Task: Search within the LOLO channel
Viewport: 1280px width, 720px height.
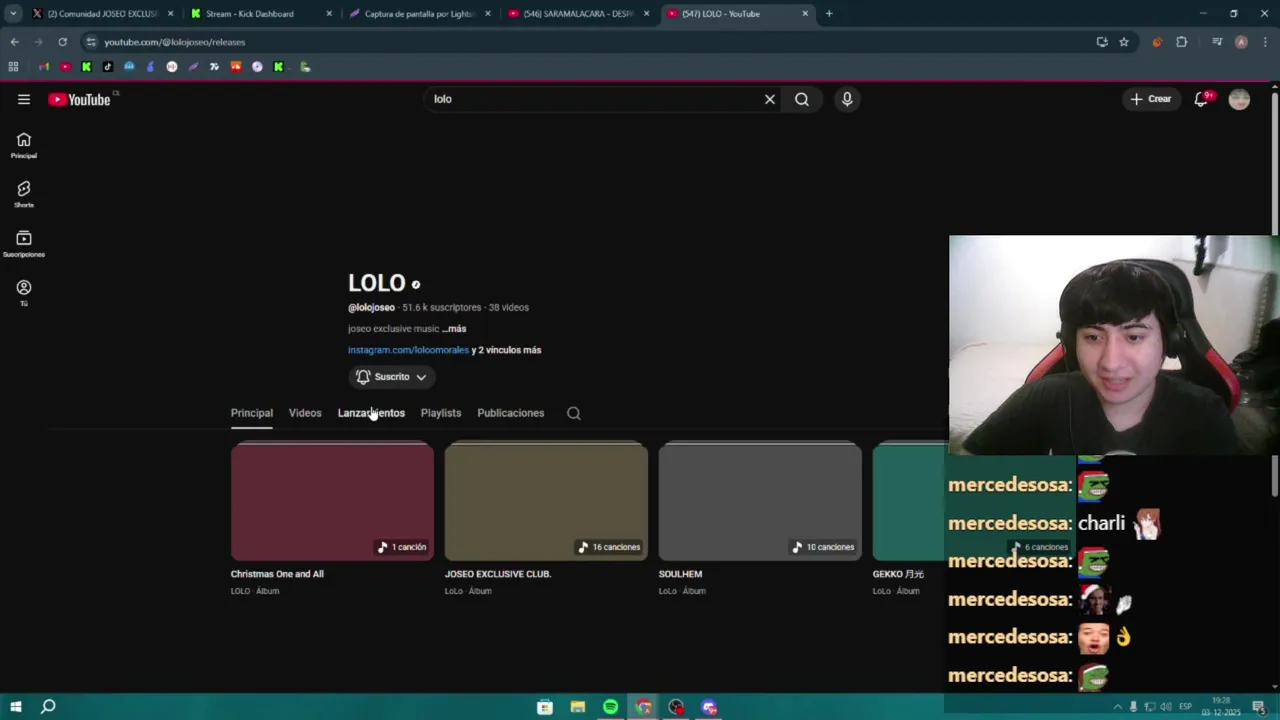Action: (x=574, y=413)
